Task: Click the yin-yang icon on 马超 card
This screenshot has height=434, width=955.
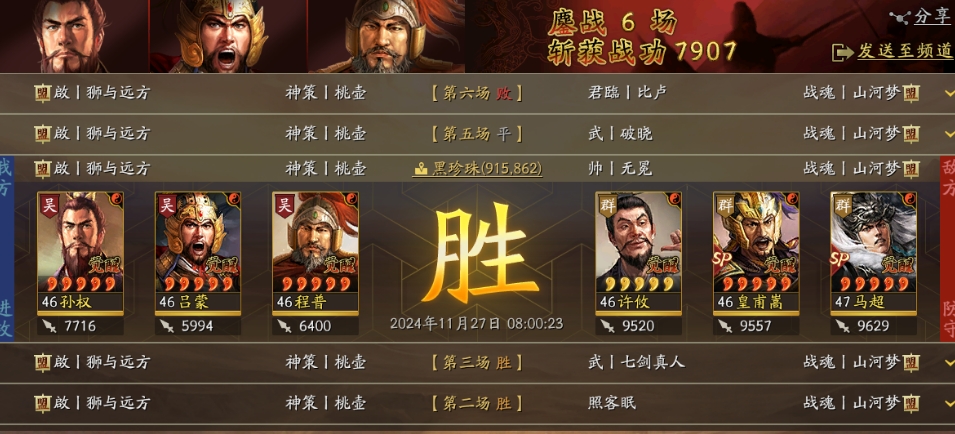Action: (x=909, y=199)
